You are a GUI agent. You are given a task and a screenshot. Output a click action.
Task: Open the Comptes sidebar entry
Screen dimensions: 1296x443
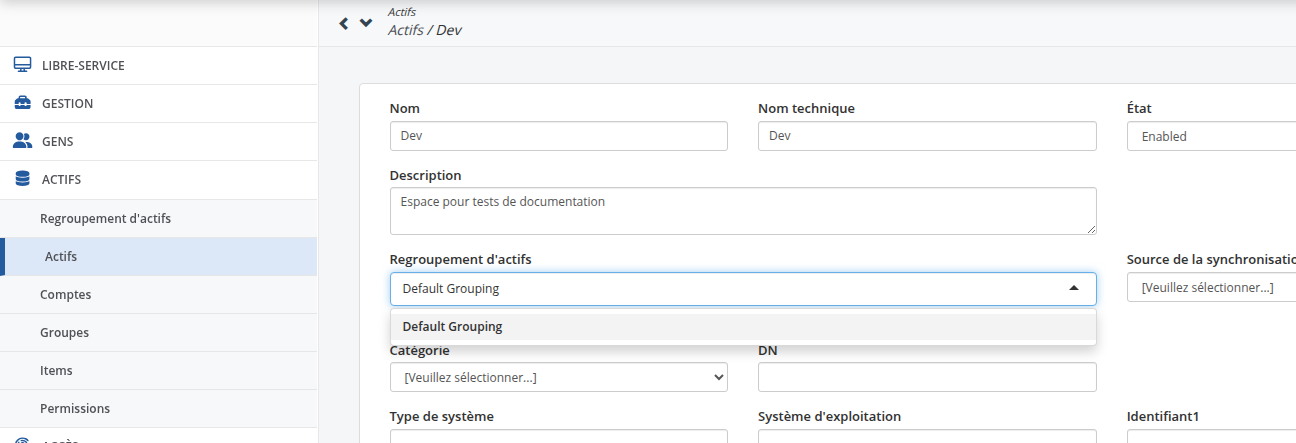point(159,294)
